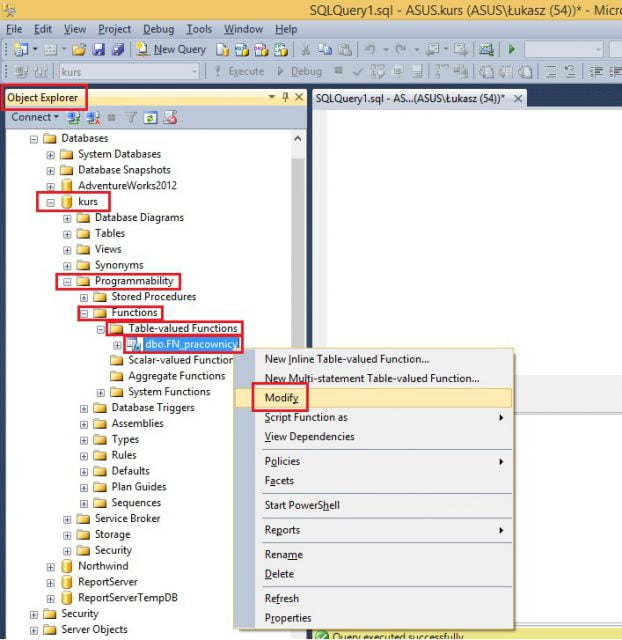Select Modify from the context menu
Viewport: 622px width, 640px height.
click(281, 398)
